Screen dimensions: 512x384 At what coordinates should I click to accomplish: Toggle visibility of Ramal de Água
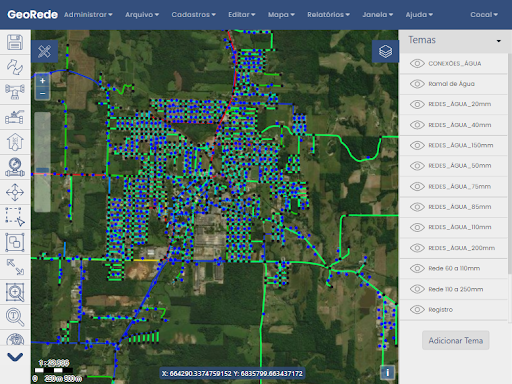(x=417, y=84)
